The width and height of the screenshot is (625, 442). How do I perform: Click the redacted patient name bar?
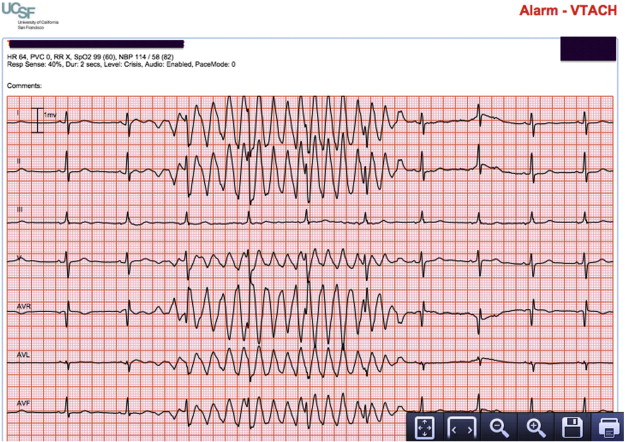[96, 44]
